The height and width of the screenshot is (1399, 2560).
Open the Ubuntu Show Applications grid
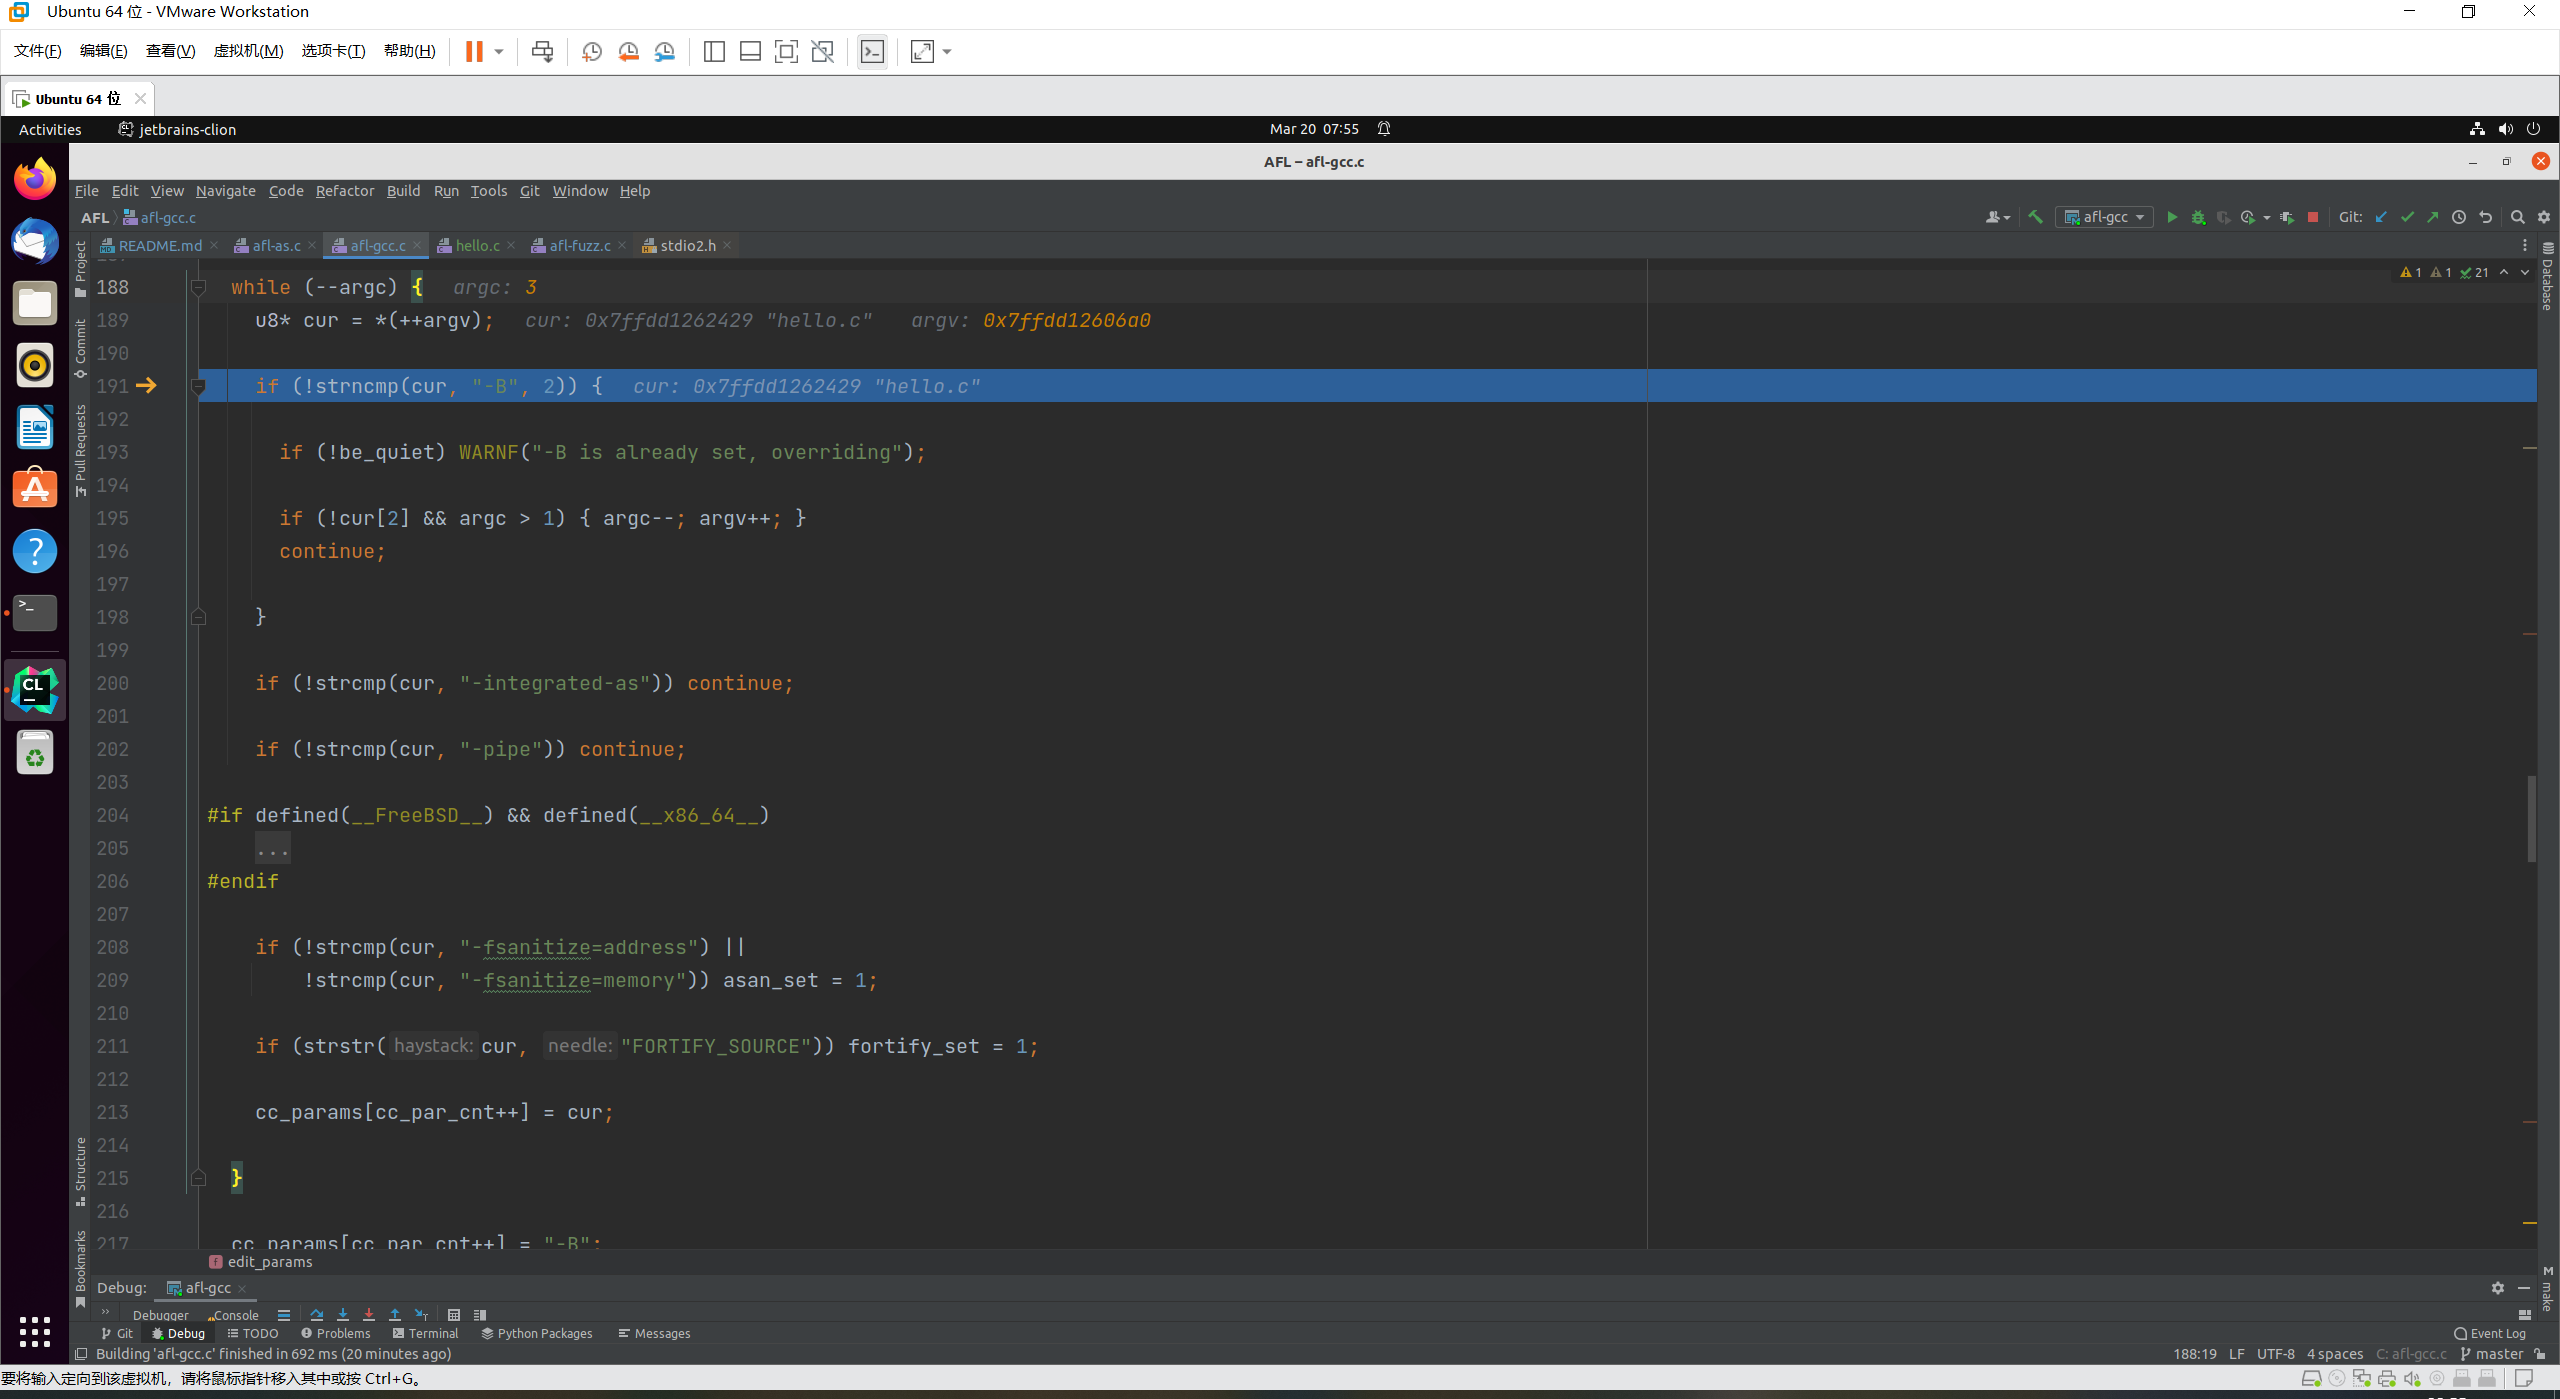[x=35, y=1331]
